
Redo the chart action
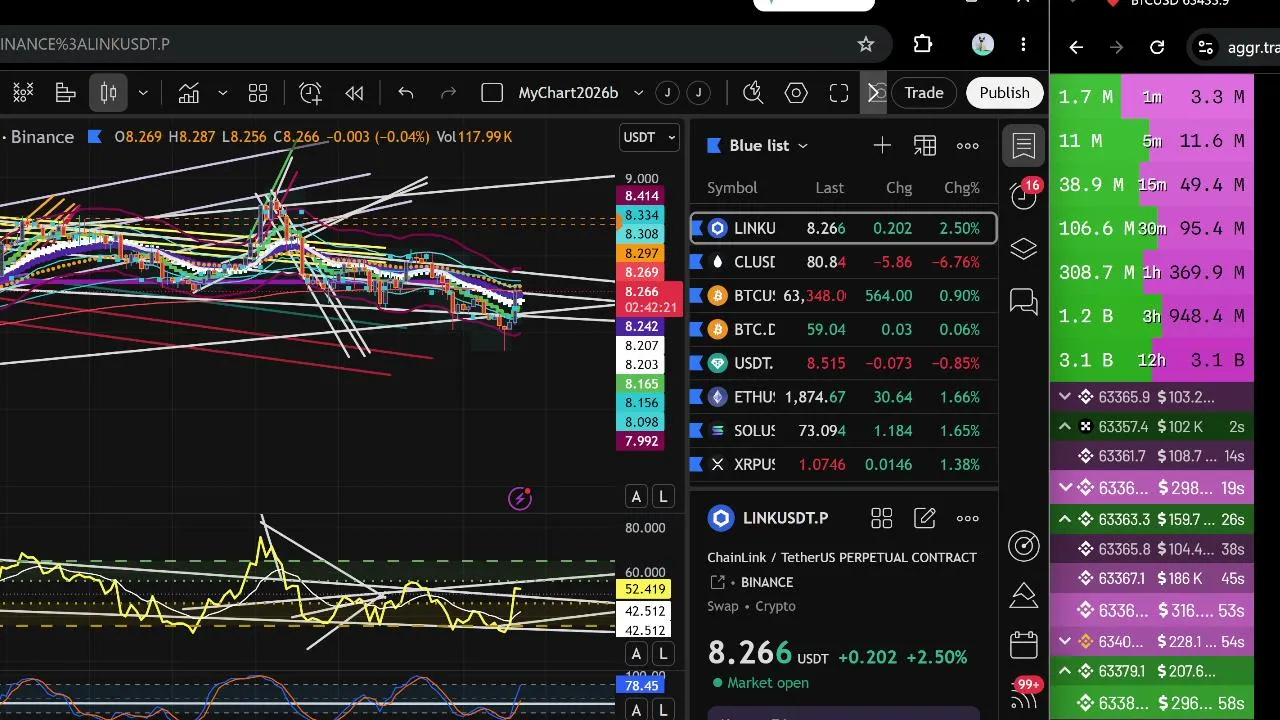(x=448, y=93)
